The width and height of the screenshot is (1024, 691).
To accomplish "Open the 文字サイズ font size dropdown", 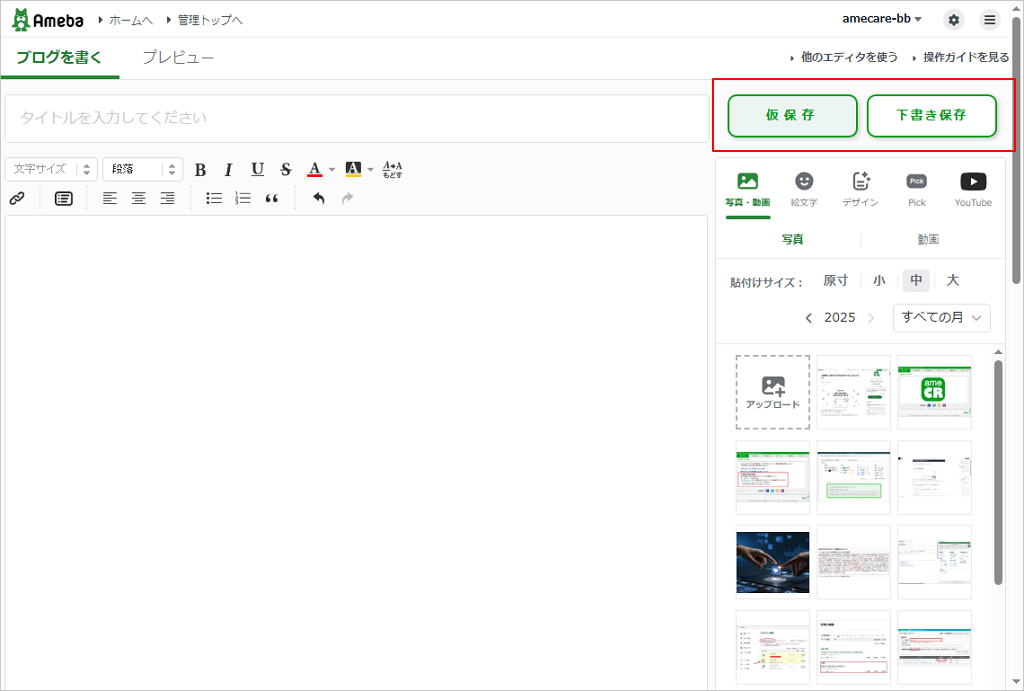I will [x=51, y=169].
